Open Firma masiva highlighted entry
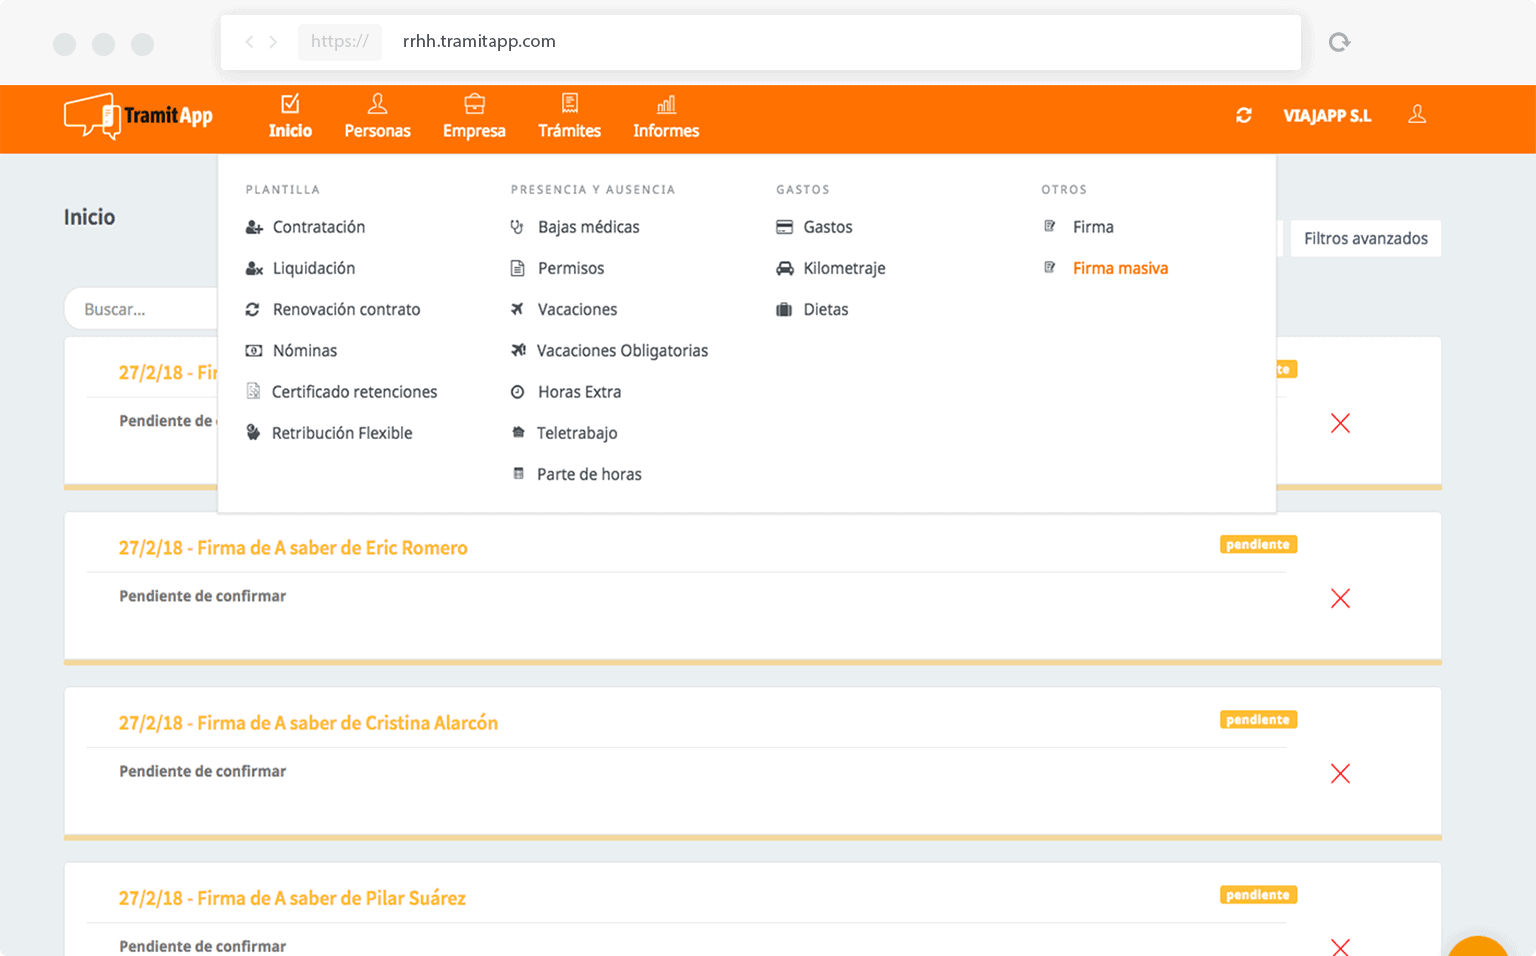This screenshot has width=1536, height=956. click(1120, 268)
